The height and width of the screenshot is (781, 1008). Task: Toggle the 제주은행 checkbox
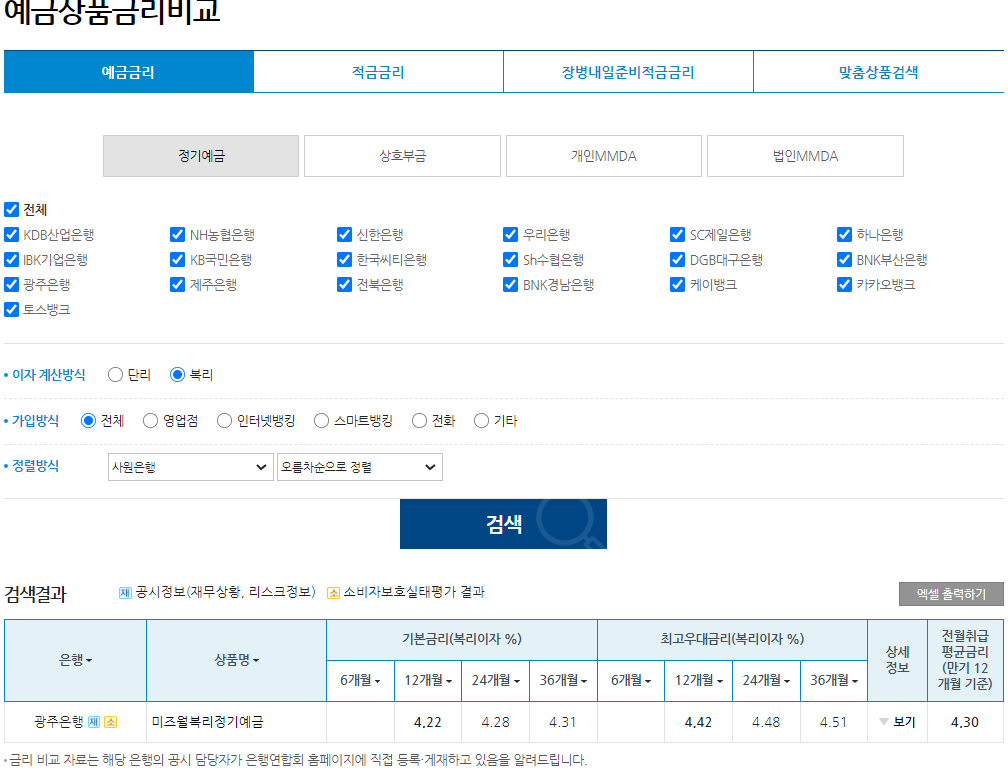pyautogui.click(x=177, y=285)
